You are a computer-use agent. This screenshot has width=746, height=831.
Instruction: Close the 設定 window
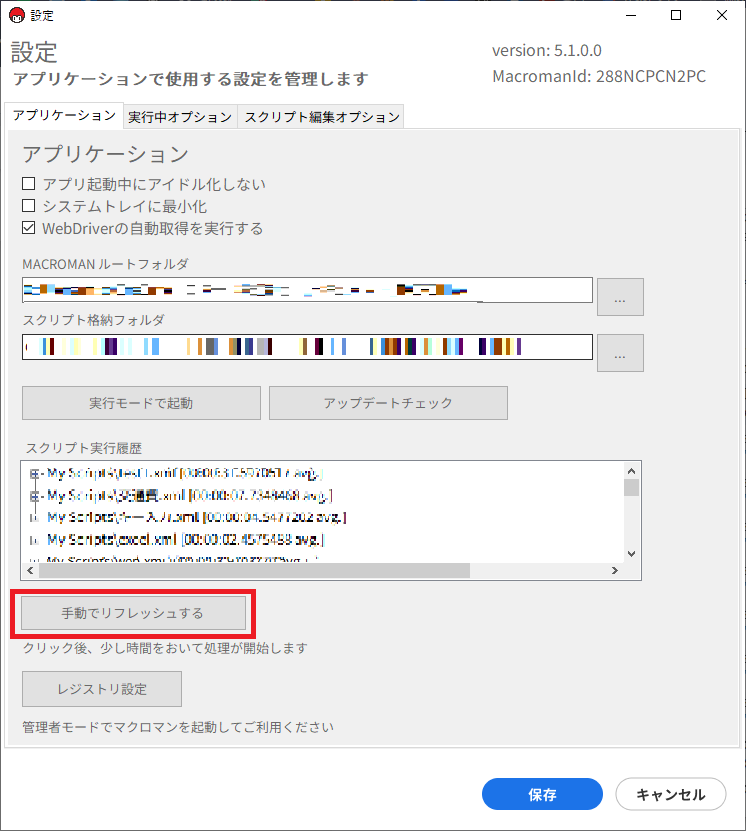(x=722, y=15)
